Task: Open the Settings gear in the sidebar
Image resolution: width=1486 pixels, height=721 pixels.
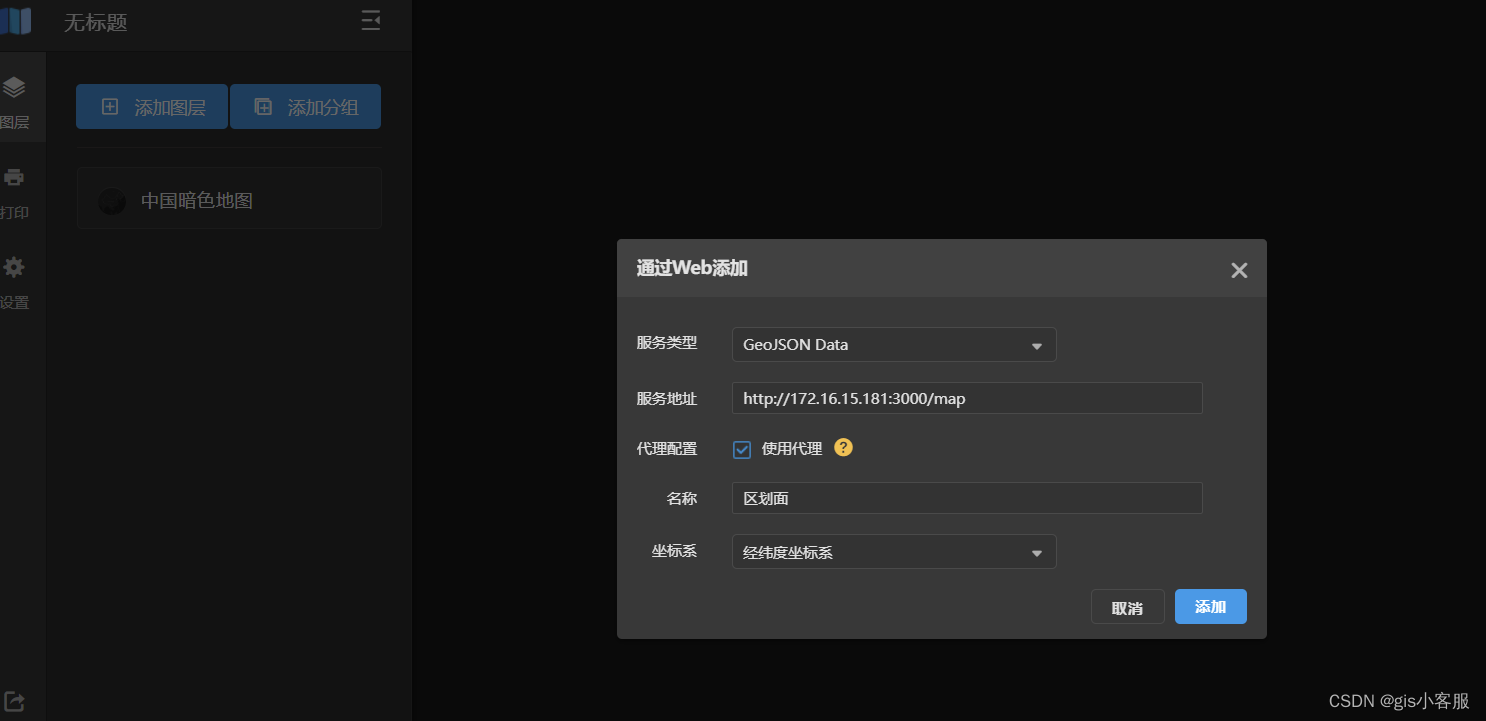Action: pos(14,268)
